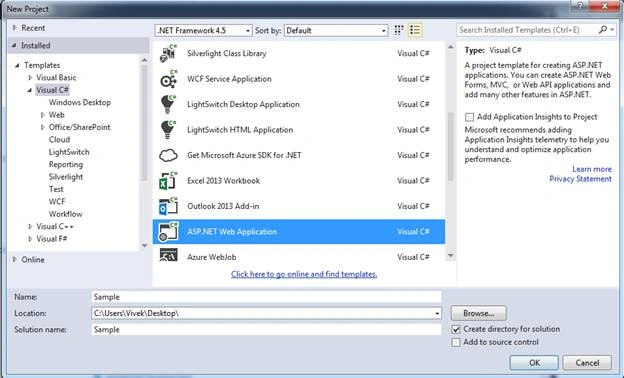624x378 pixels.
Task: Click the template list scrollbar thumb
Action: (x=451, y=147)
